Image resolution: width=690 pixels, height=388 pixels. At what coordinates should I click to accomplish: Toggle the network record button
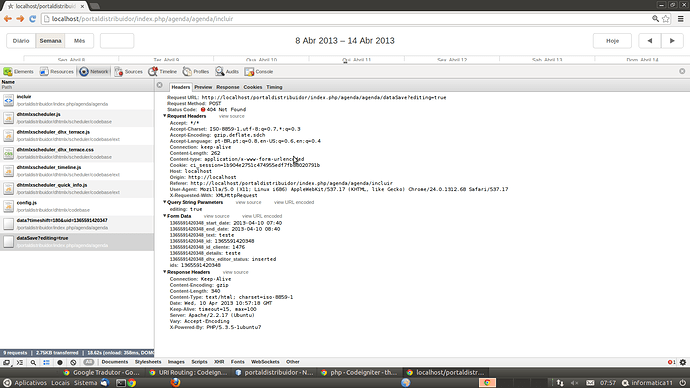[x=60, y=362]
